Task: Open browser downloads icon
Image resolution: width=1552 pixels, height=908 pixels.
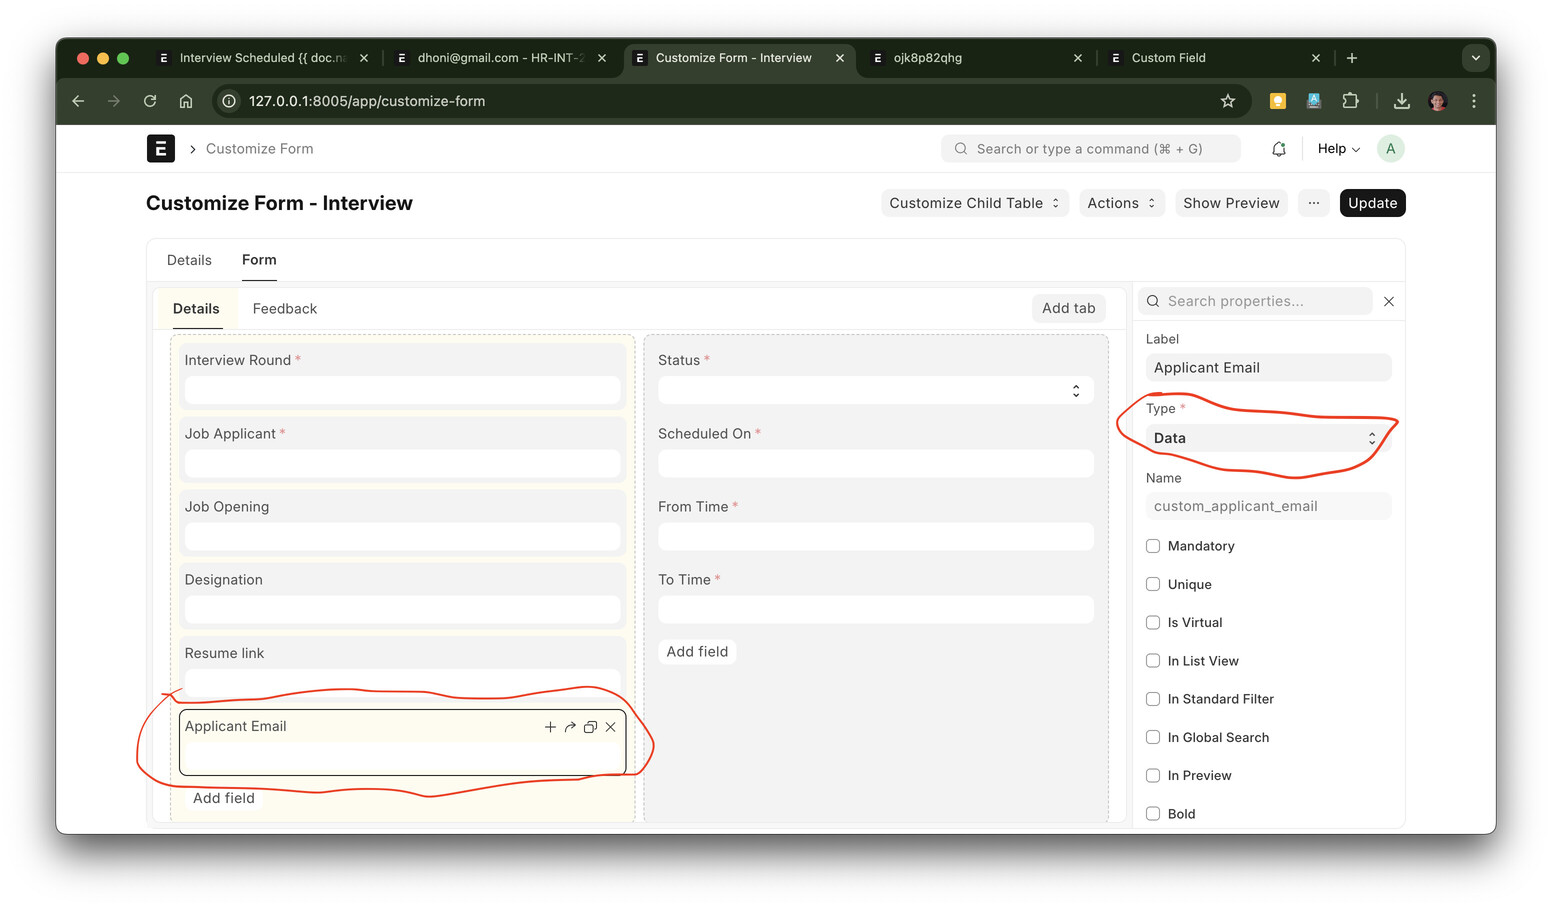Action: coord(1401,101)
